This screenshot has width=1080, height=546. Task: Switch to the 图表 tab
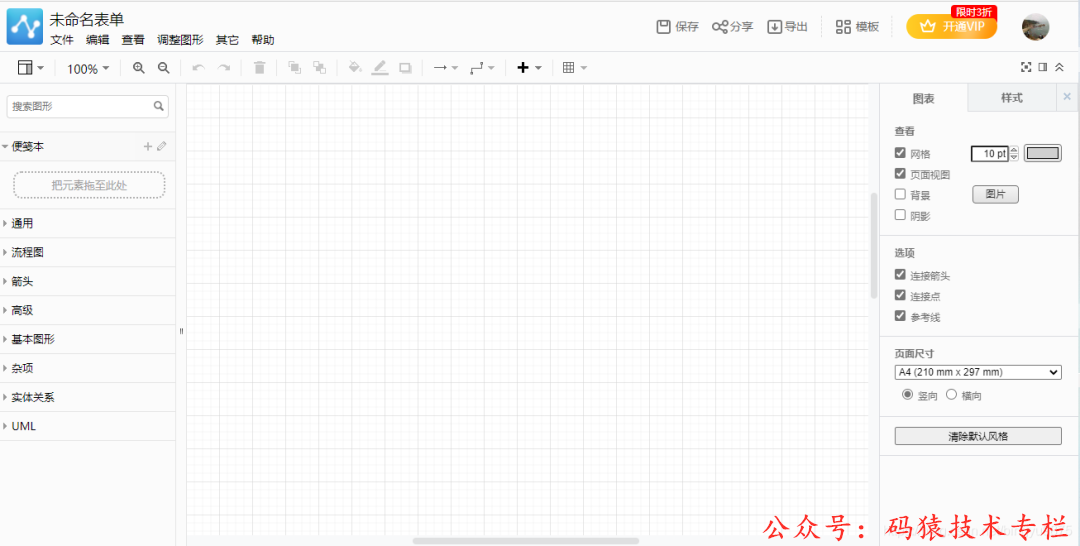(x=924, y=98)
